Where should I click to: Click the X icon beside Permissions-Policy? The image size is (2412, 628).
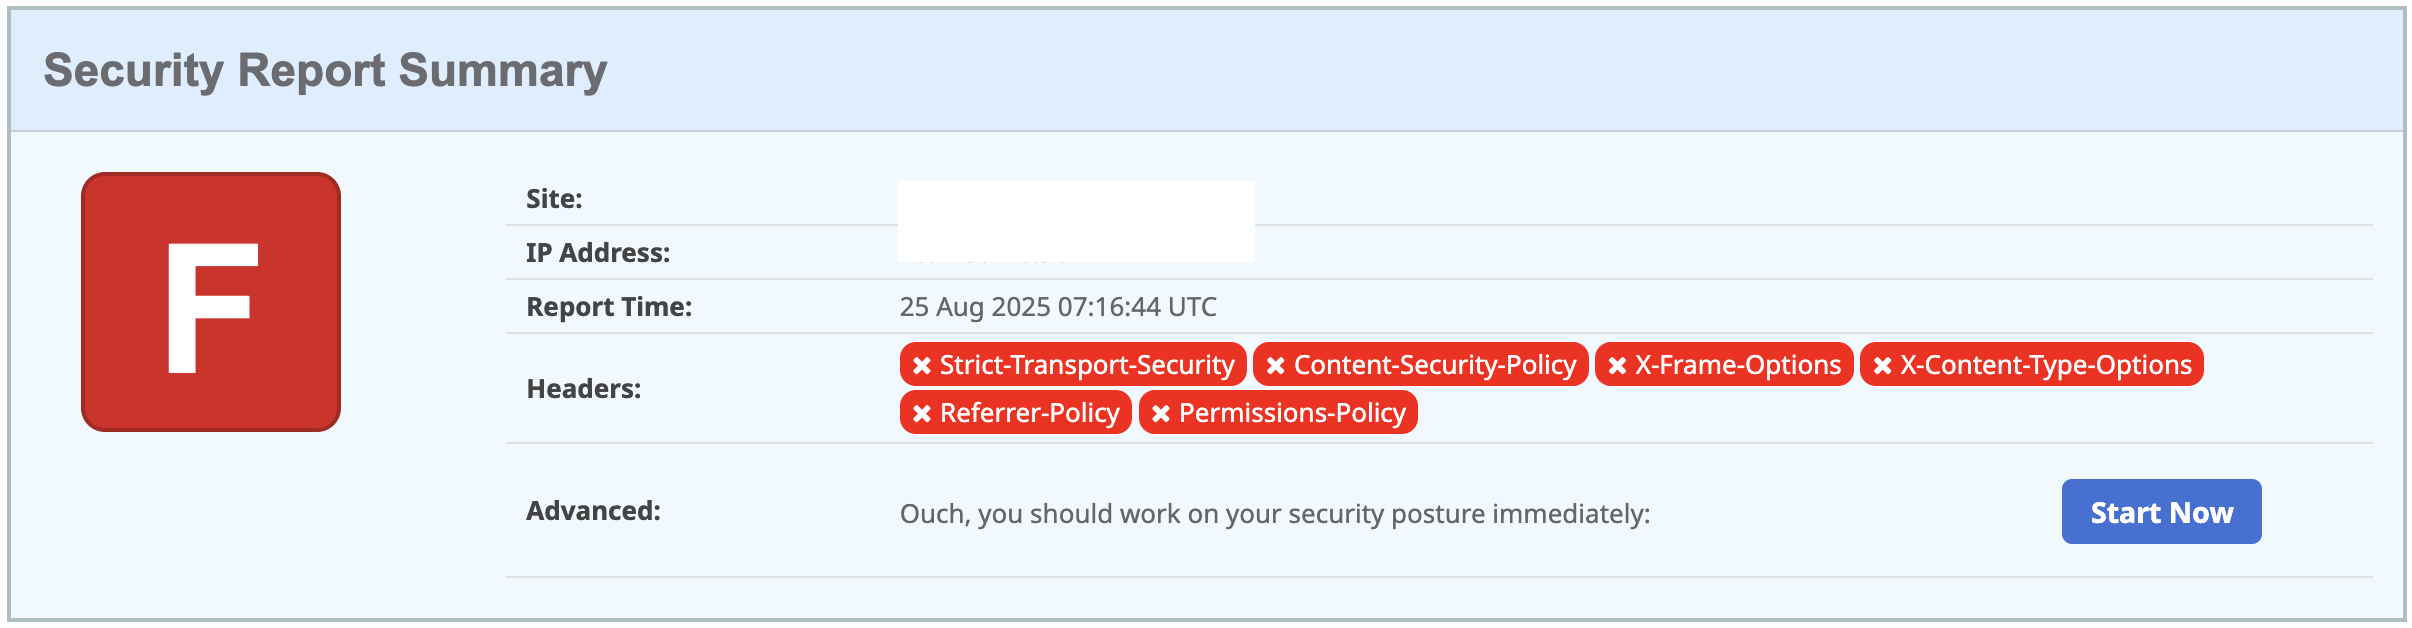click(1160, 414)
